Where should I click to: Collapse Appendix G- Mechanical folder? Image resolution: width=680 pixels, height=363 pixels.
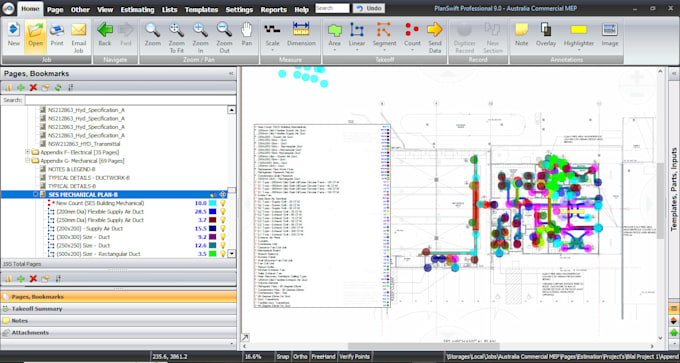coord(28,160)
